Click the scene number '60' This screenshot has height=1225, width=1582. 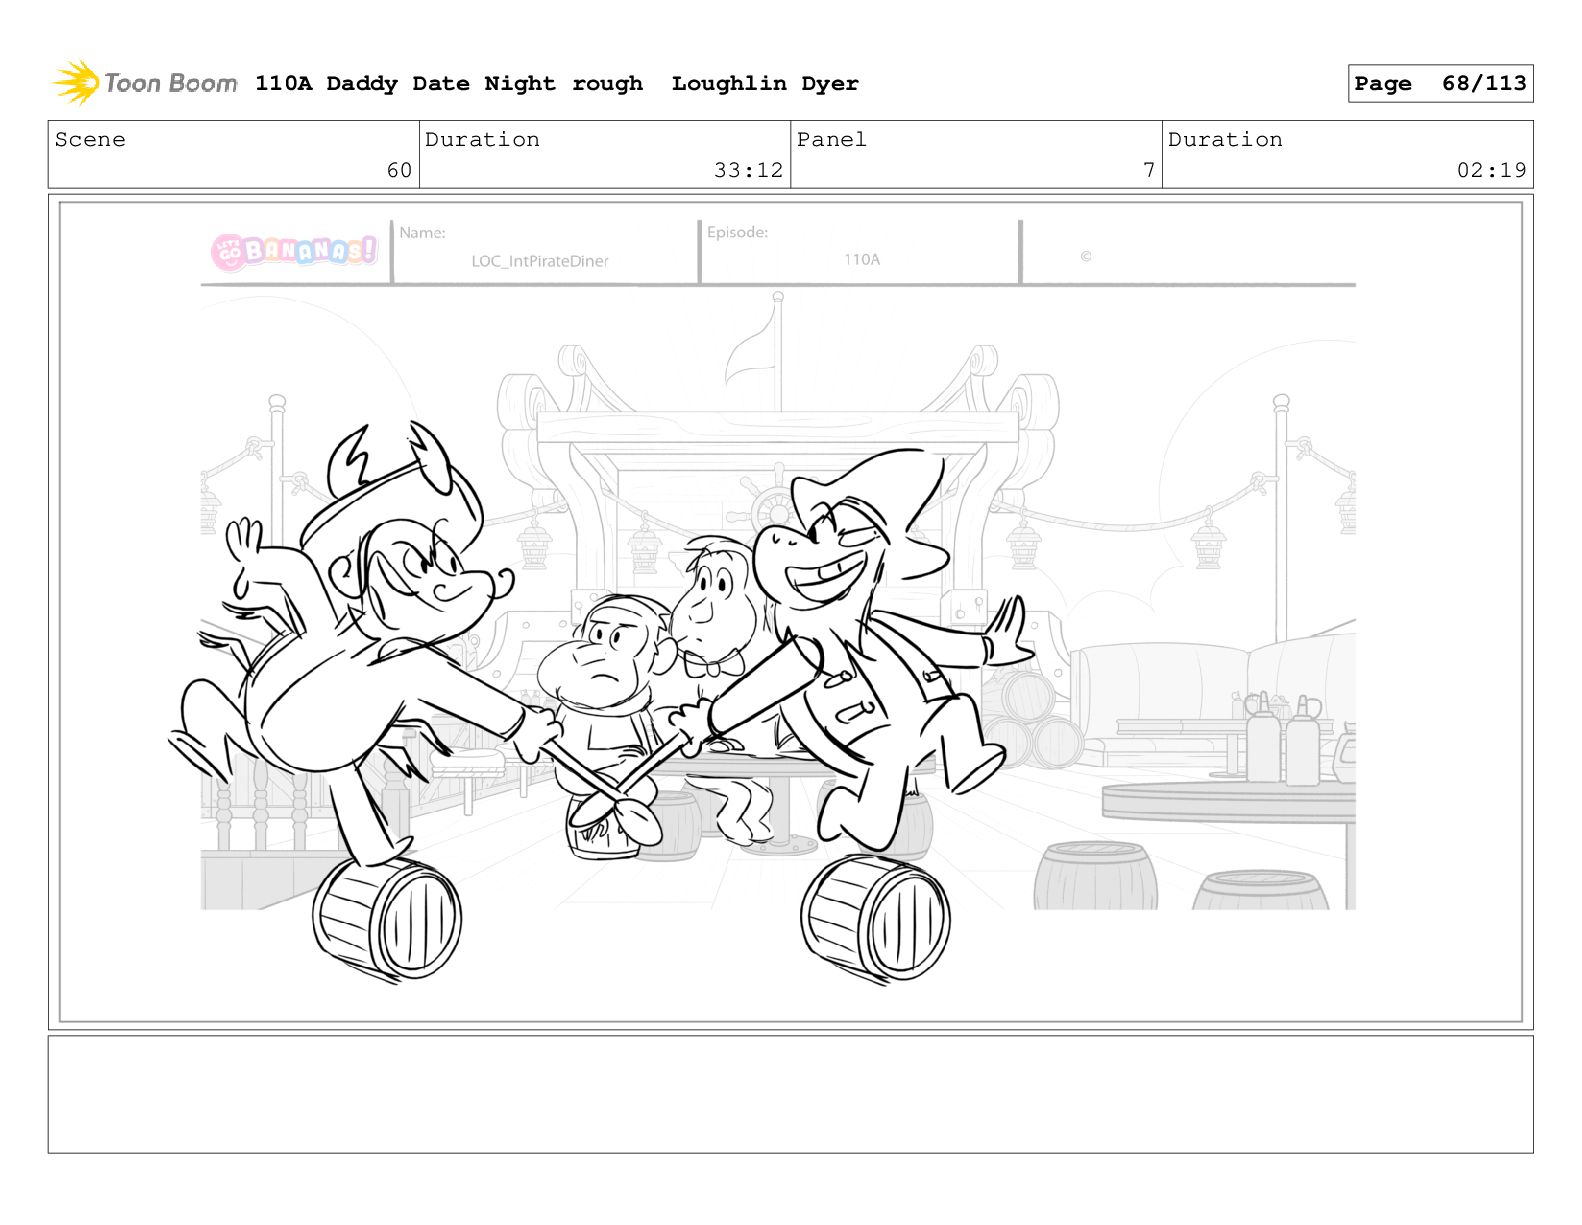coord(399,170)
